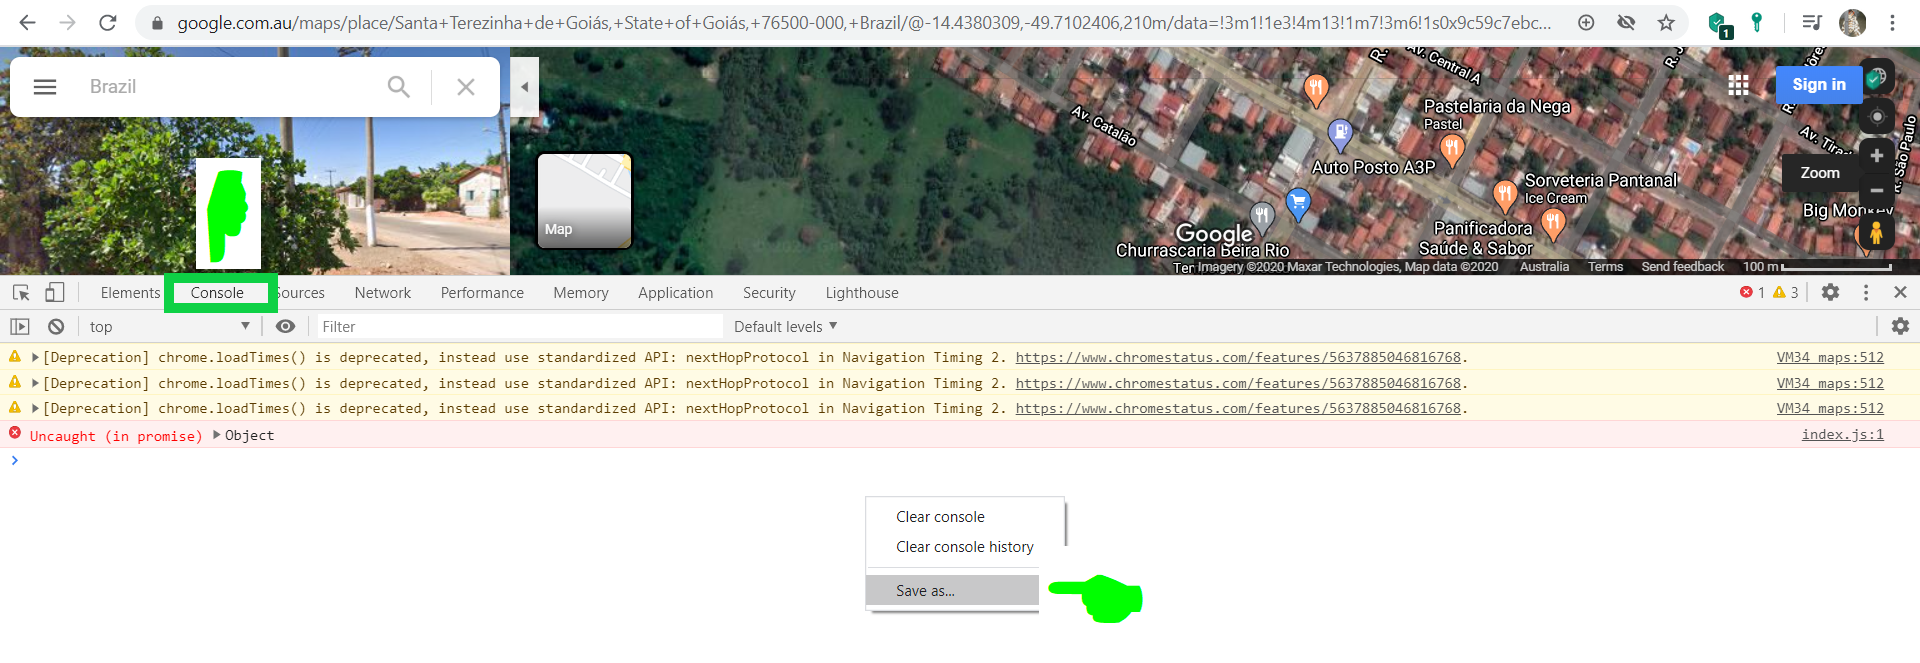Open the Lighthouse tab
The height and width of the screenshot is (663, 1920).
pyautogui.click(x=862, y=293)
